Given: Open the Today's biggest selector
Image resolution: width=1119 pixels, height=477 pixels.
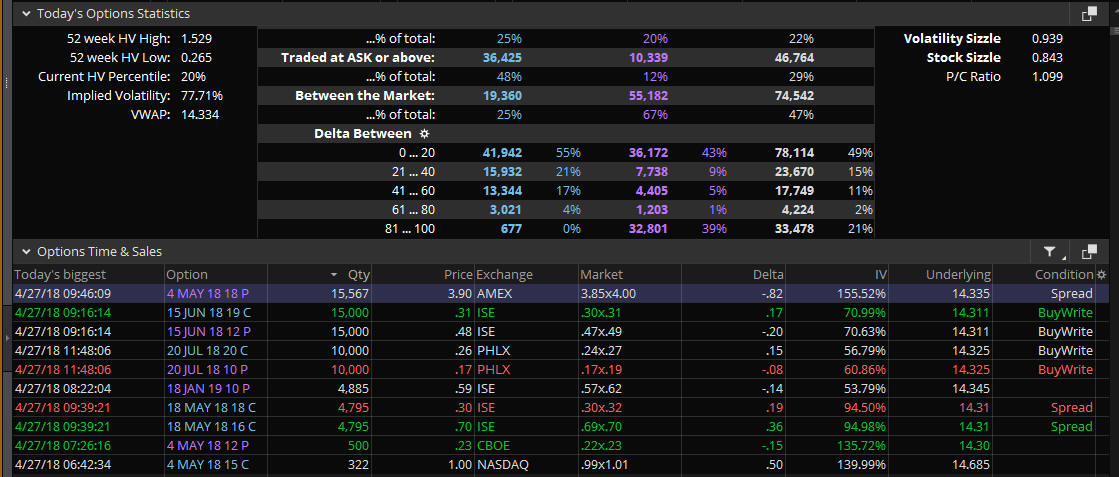Looking at the screenshot, I should (x=60, y=274).
